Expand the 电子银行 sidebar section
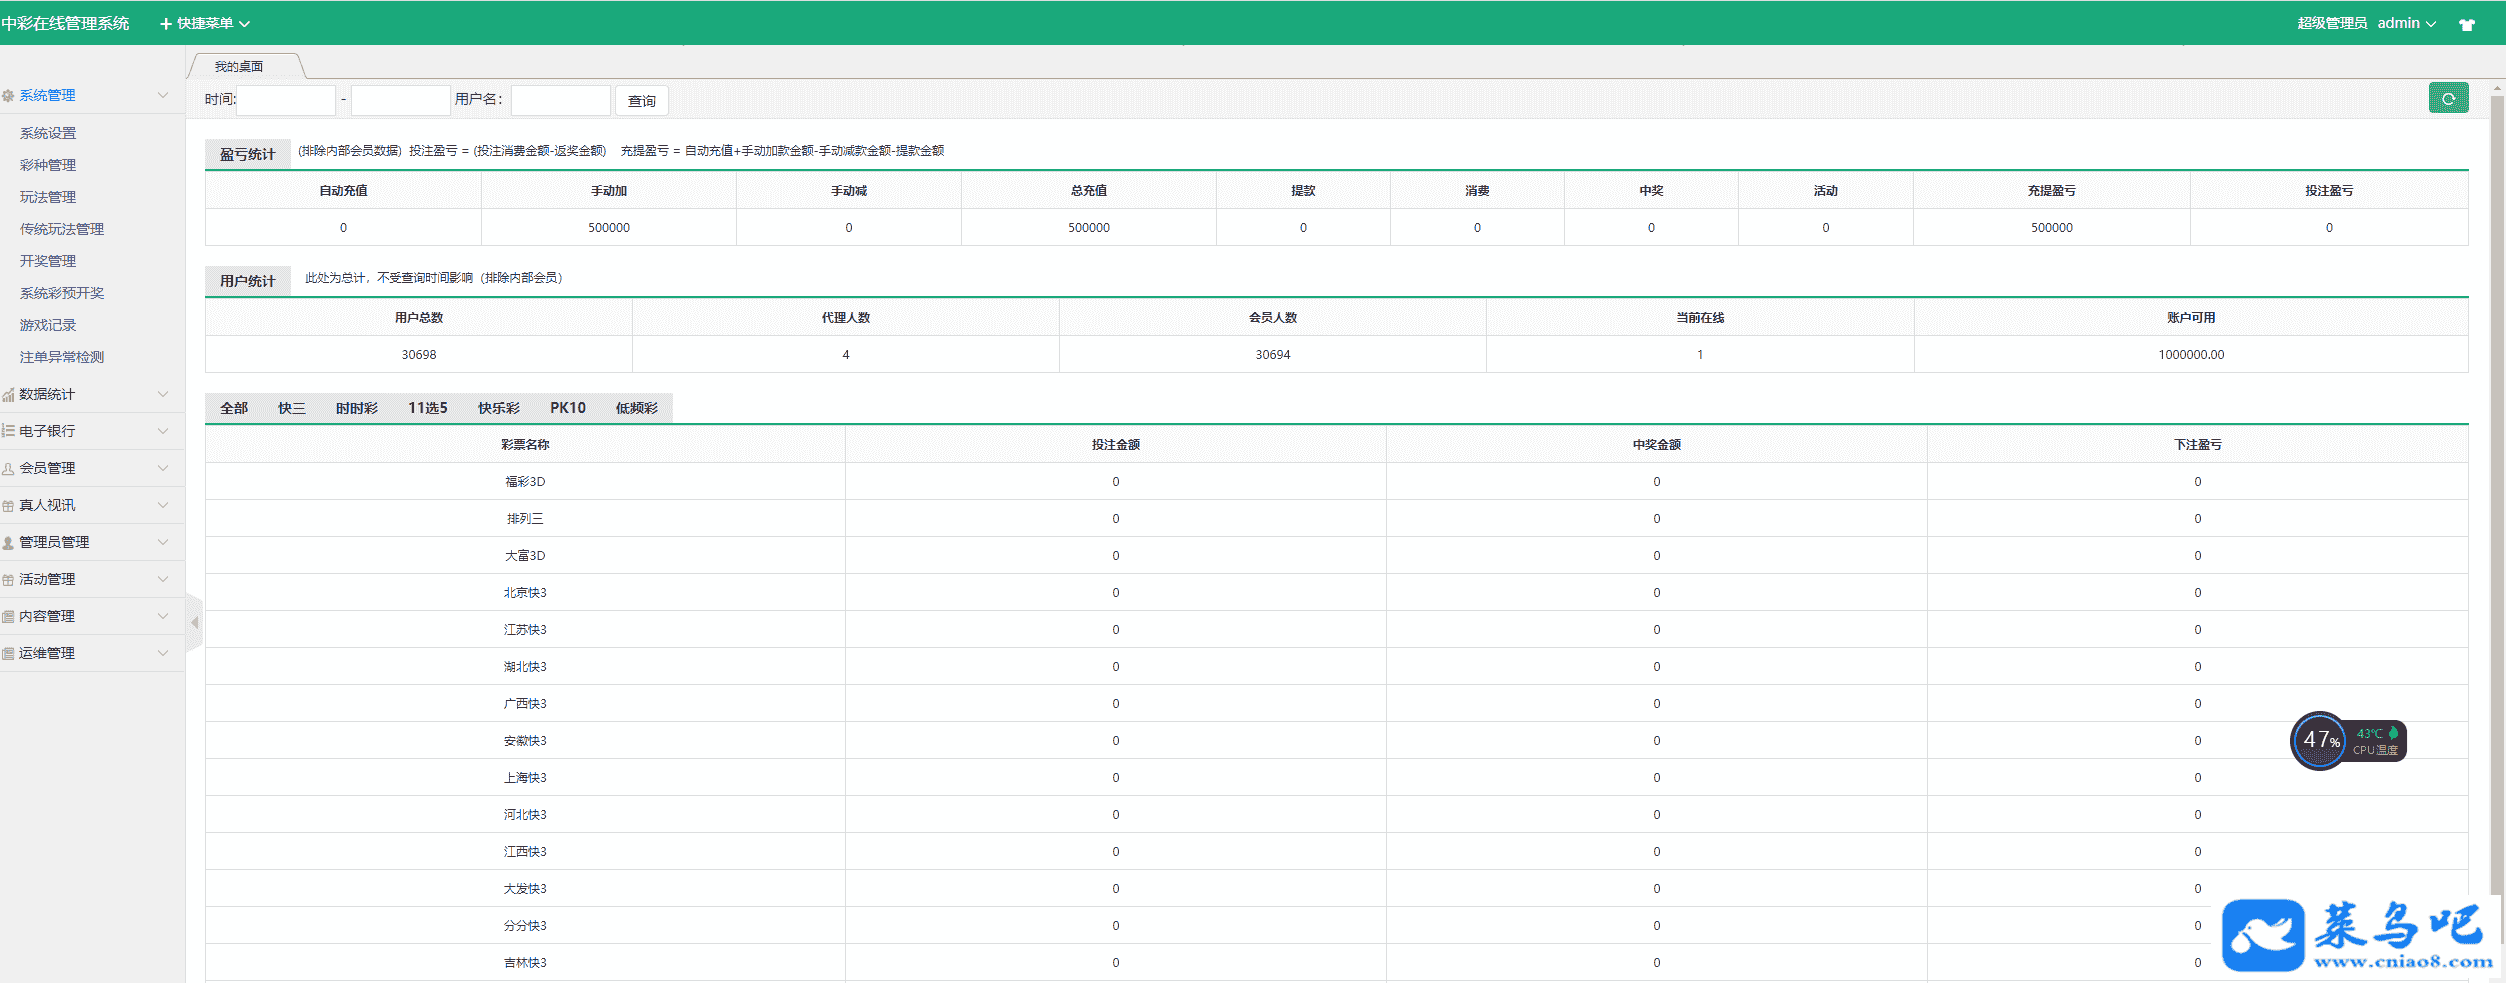This screenshot has height=983, width=2506. tap(90, 431)
